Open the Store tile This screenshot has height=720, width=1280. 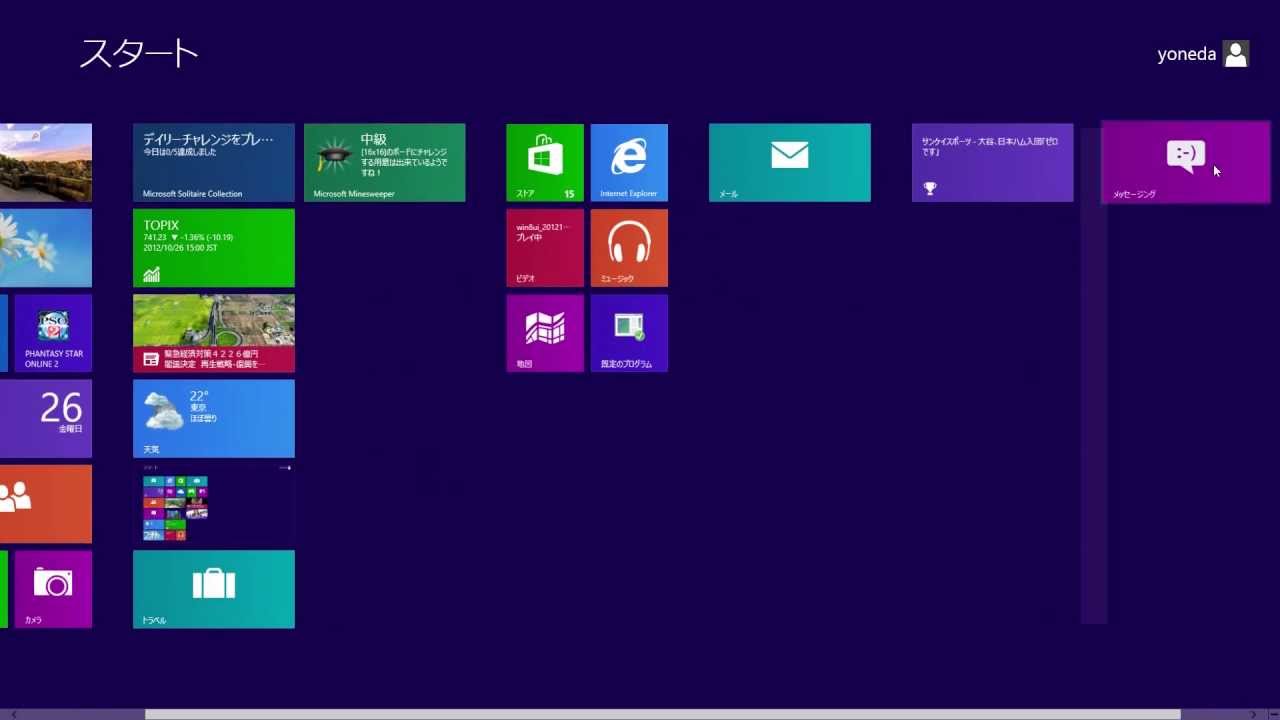(x=545, y=162)
